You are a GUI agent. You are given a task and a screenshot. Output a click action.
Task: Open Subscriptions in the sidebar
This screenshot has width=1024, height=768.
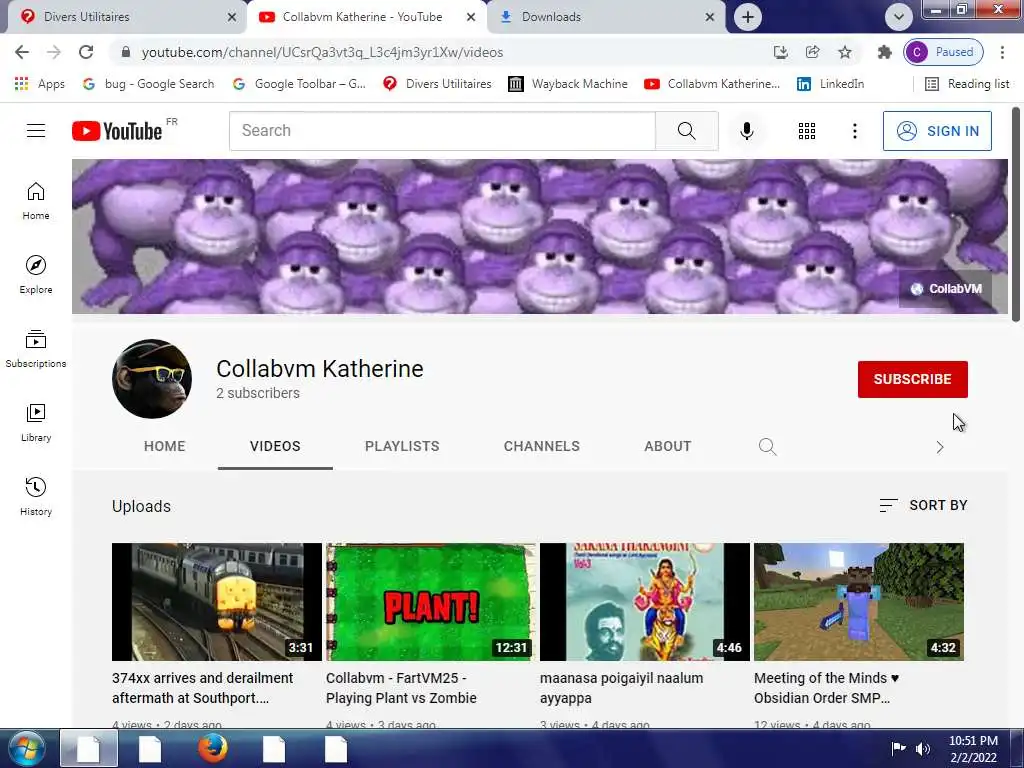(36, 349)
